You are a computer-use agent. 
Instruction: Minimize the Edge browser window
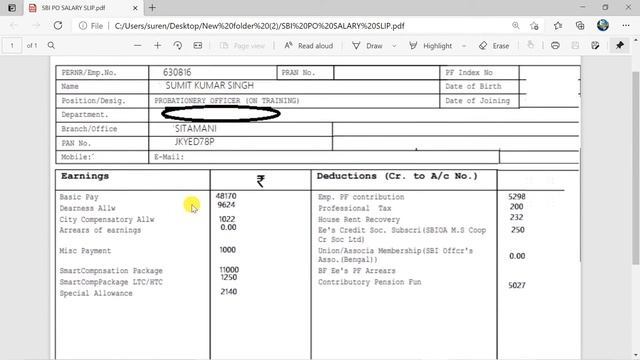pos(582,7)
